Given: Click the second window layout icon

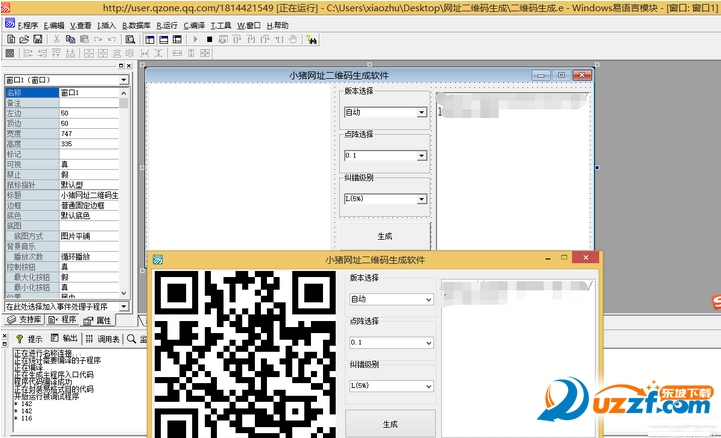Looking at the screenshot, I should [x=164, y=40].
